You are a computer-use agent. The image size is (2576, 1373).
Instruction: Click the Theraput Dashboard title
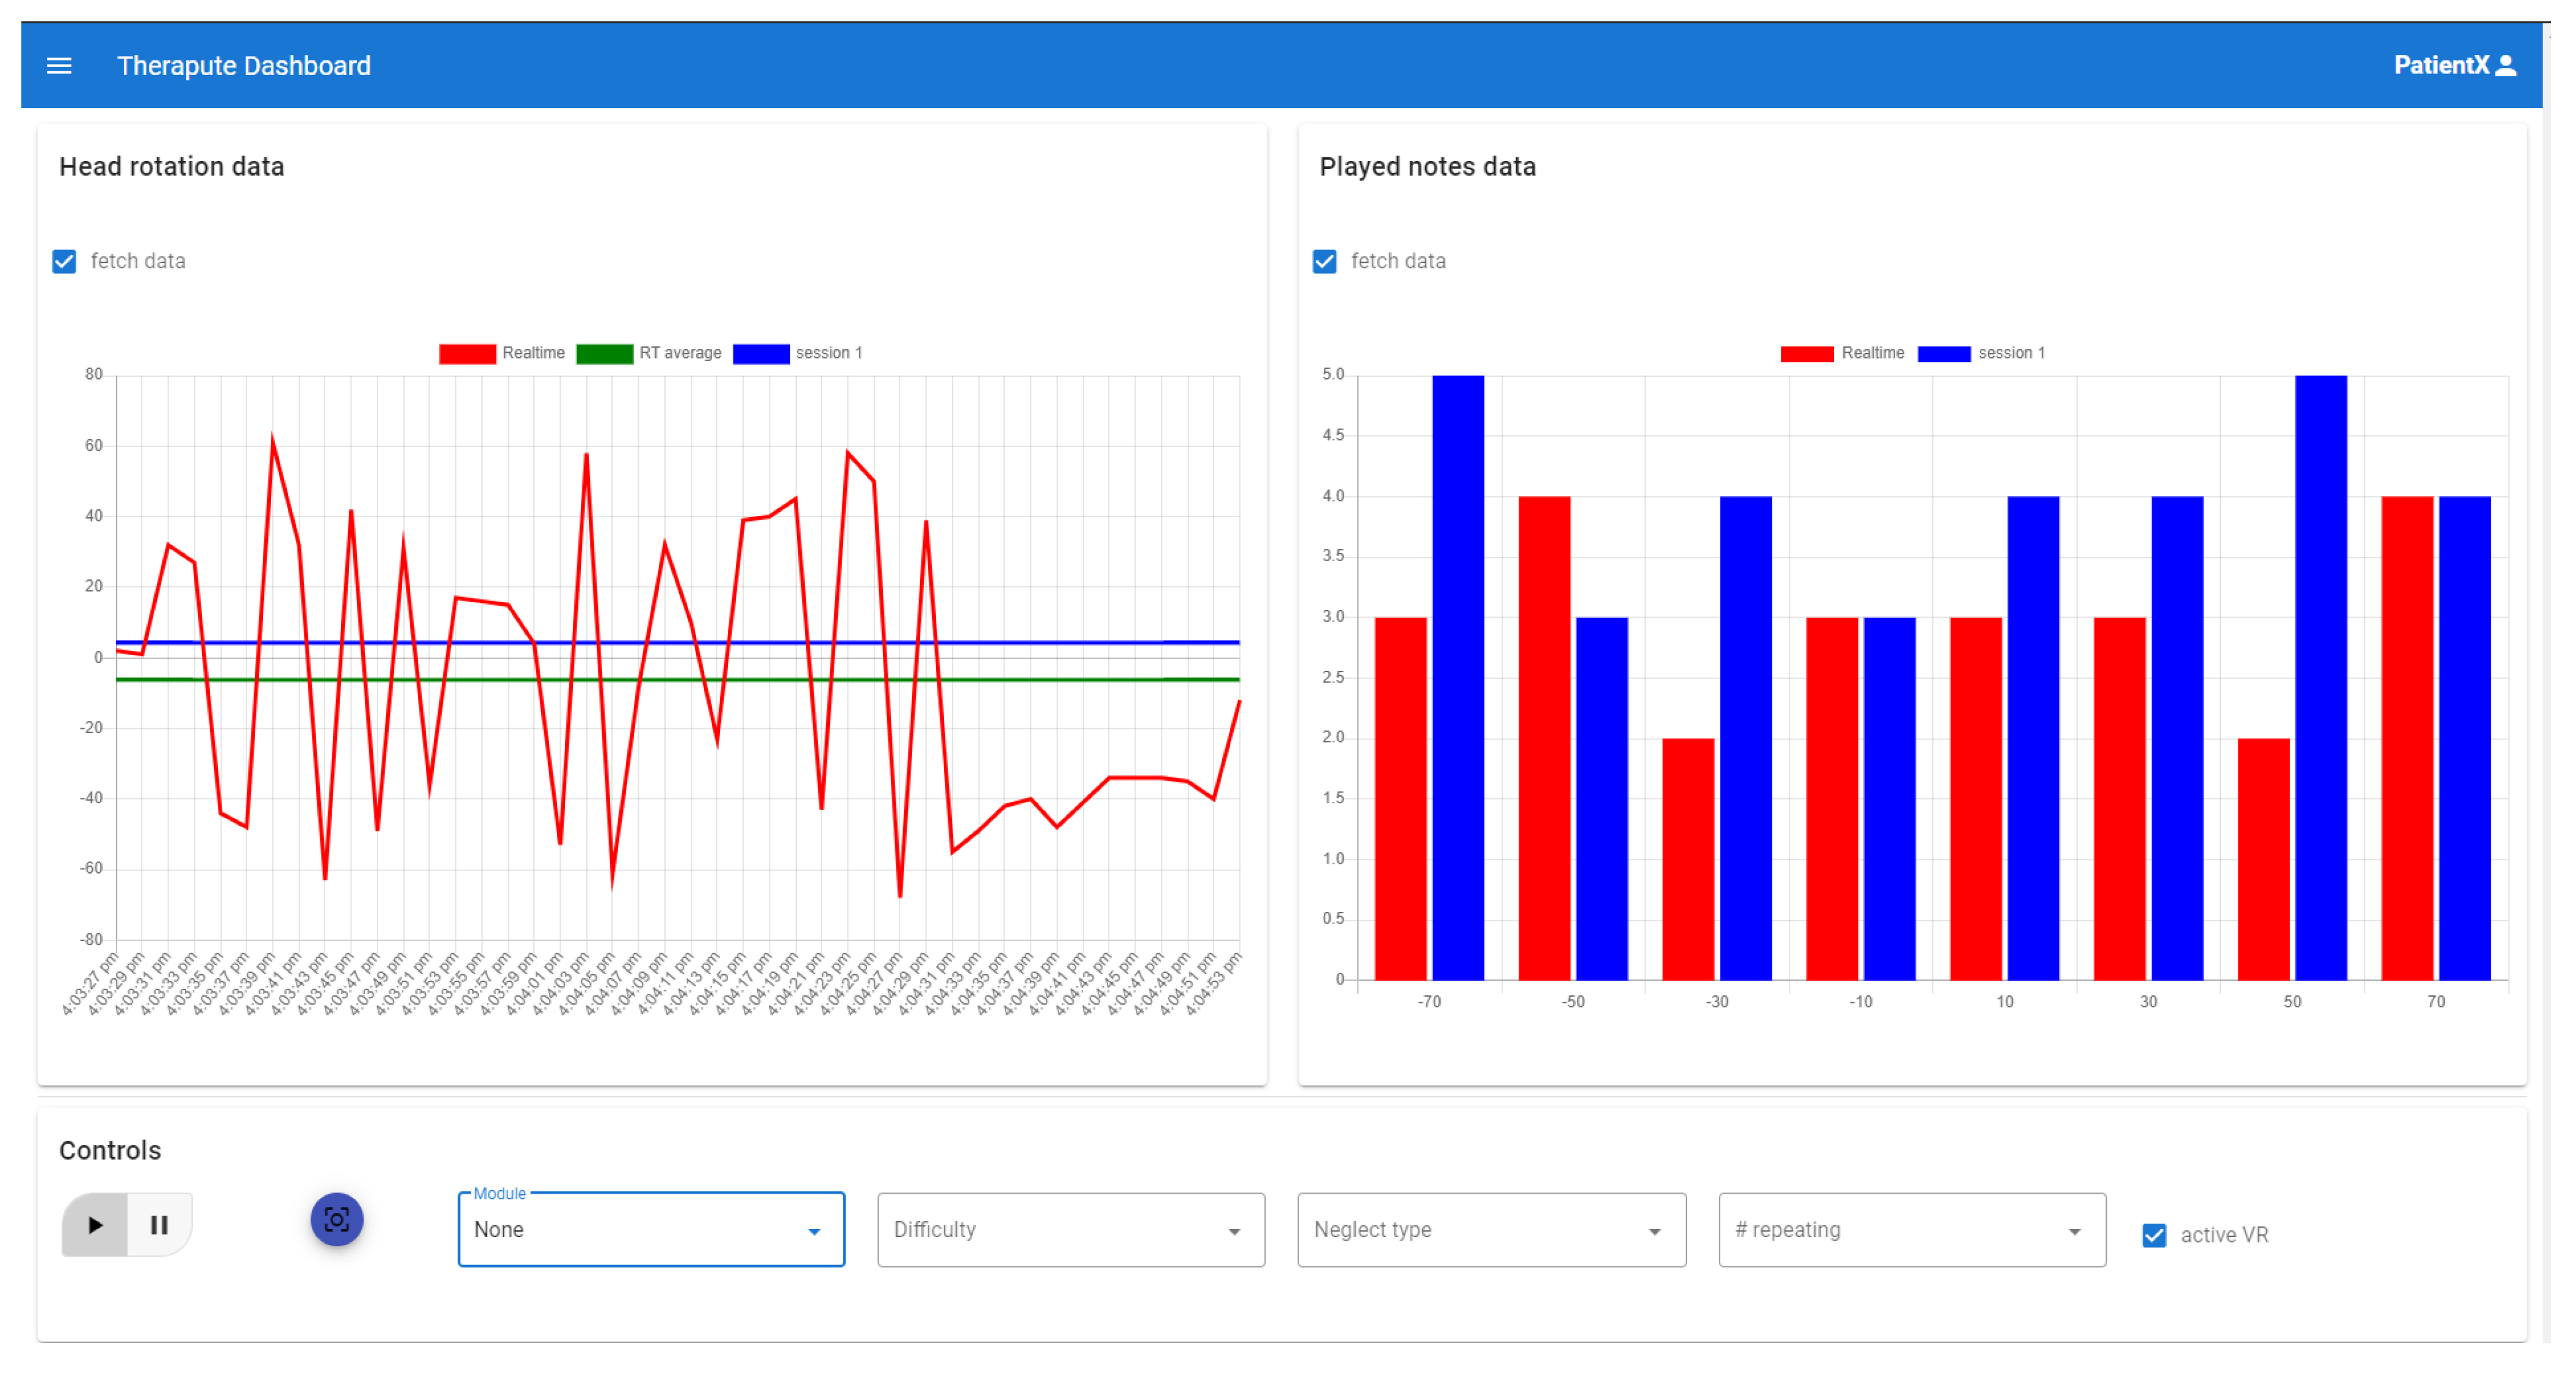coord(244,66)
